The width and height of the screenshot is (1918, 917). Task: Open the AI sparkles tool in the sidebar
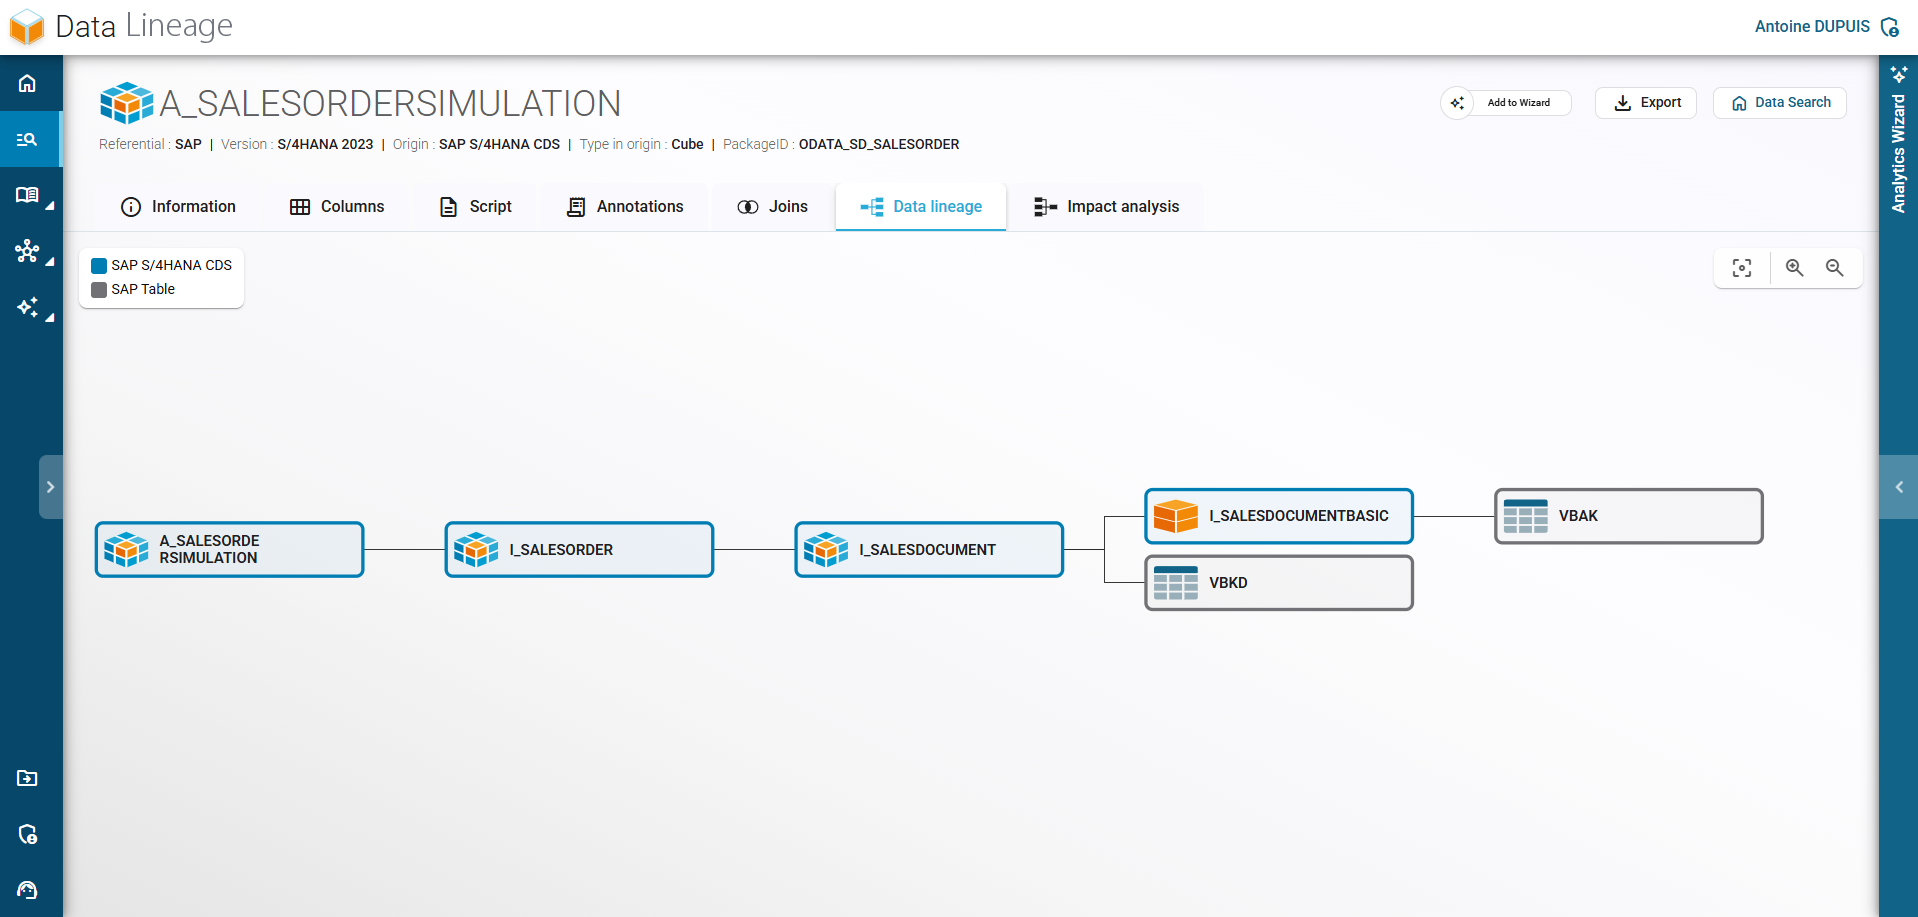(x=27, y=308)
